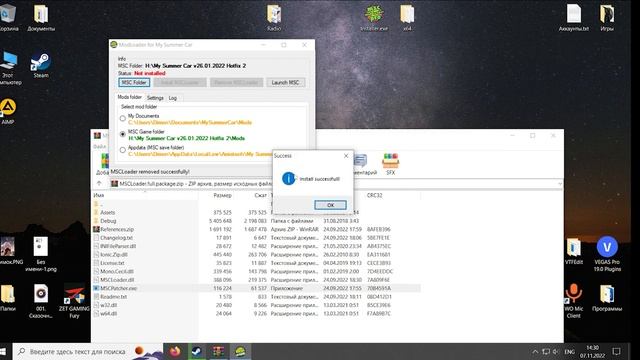Open the Steam desktop shortcut
The width and height of the screenshot is (640, 360).
(x=41, y=65)
